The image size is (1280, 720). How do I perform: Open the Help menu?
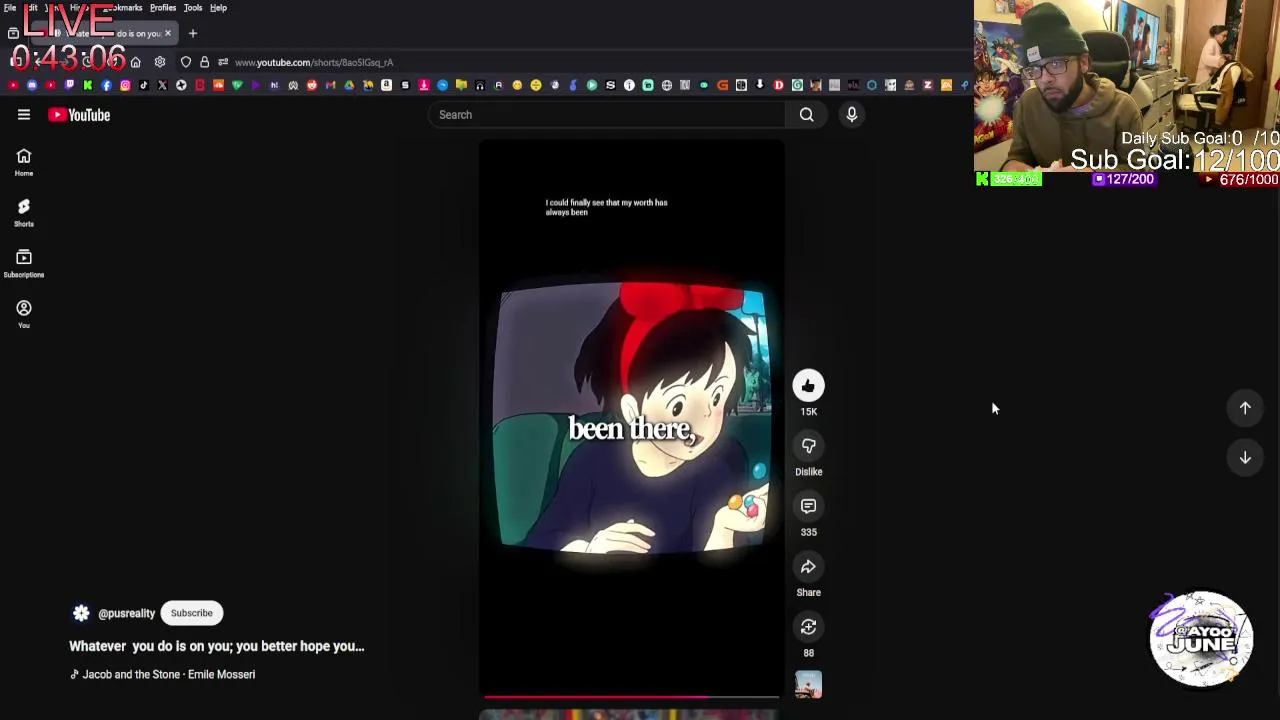(218, 7)
